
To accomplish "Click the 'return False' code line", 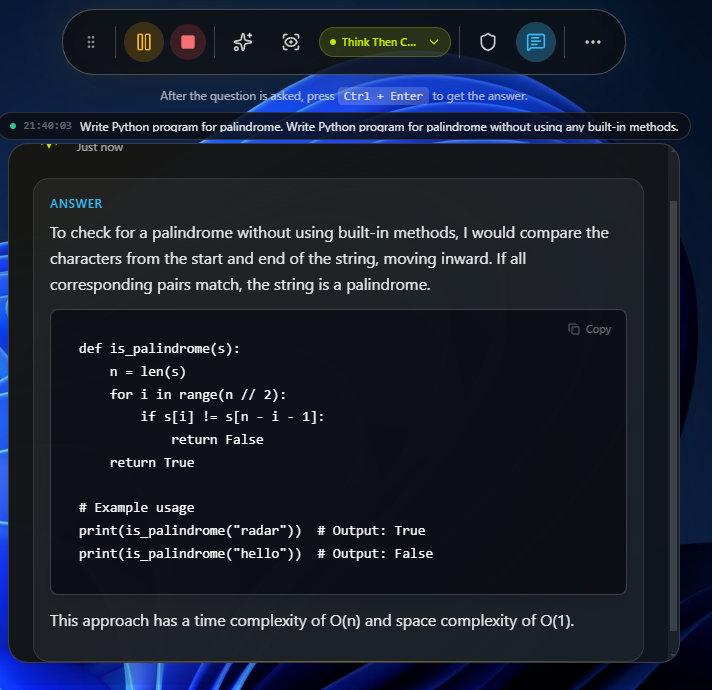I will (x=217, y=439).
